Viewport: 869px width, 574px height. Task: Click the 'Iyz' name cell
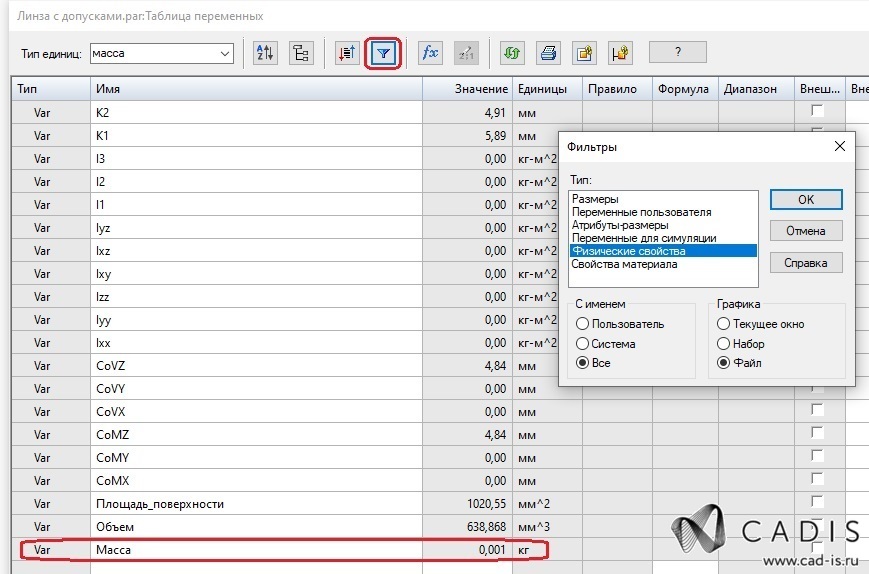pyautogui.click(x=256, y=228)
